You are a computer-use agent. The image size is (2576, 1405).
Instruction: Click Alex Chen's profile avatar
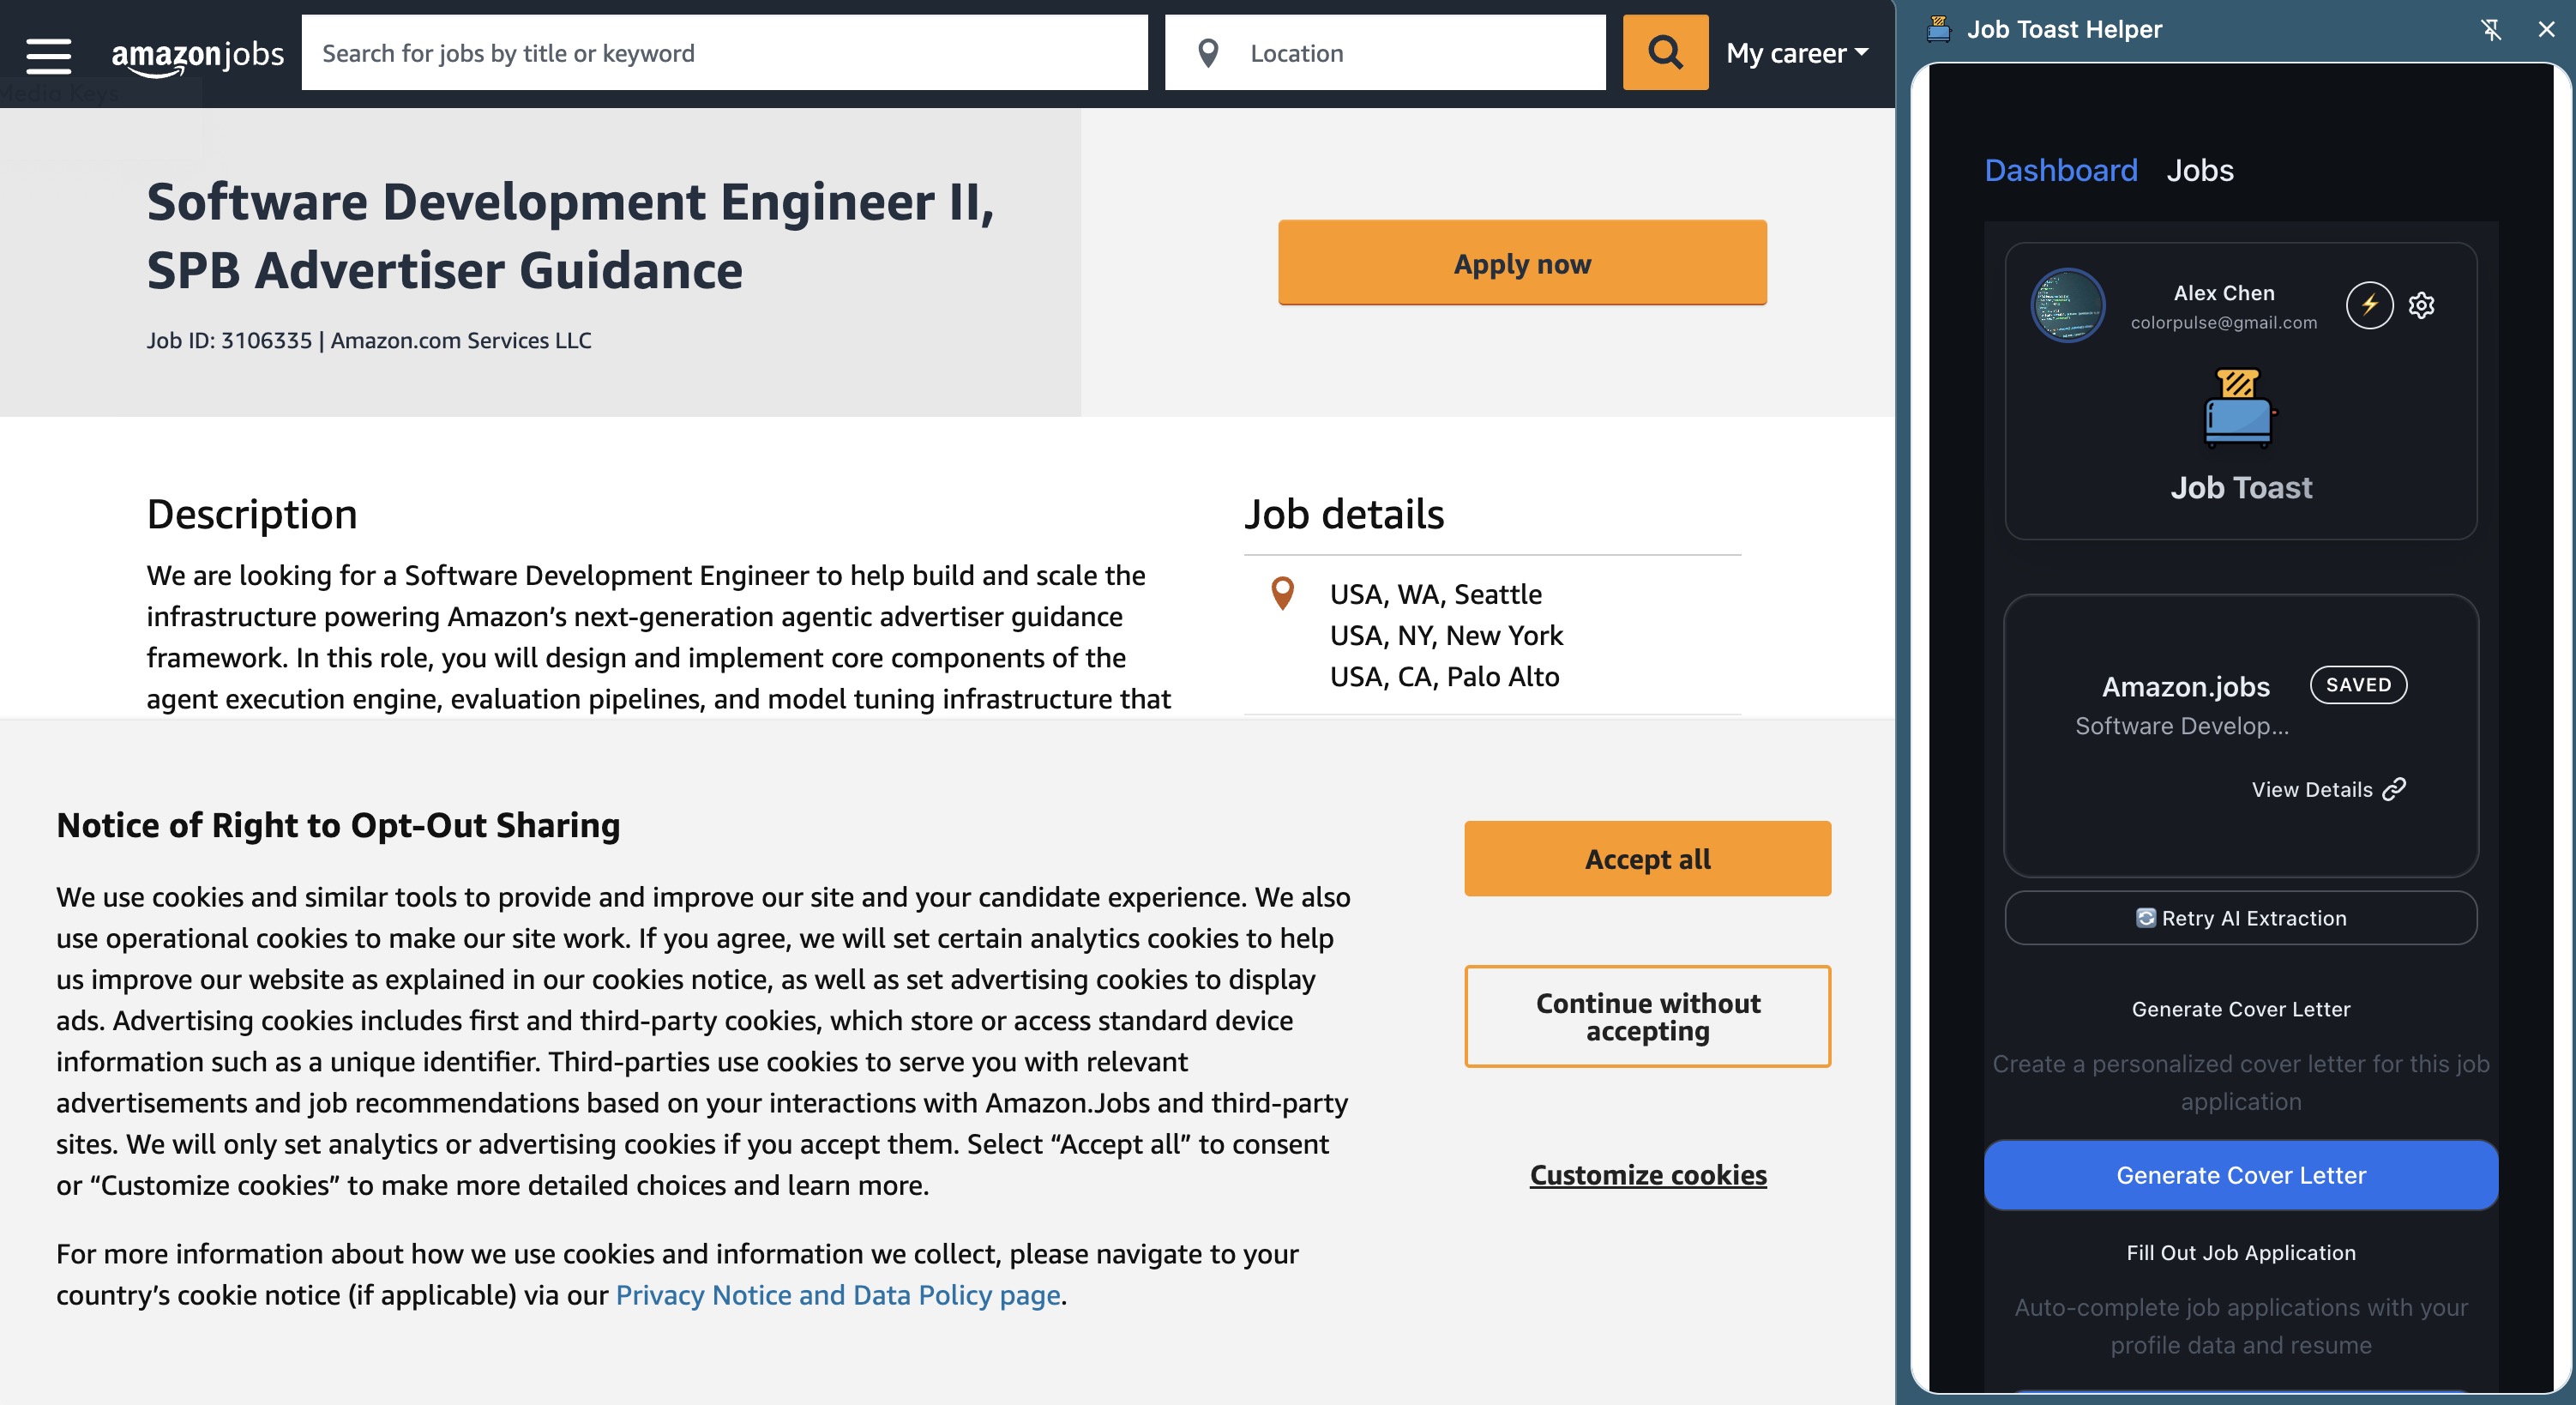2067,305
